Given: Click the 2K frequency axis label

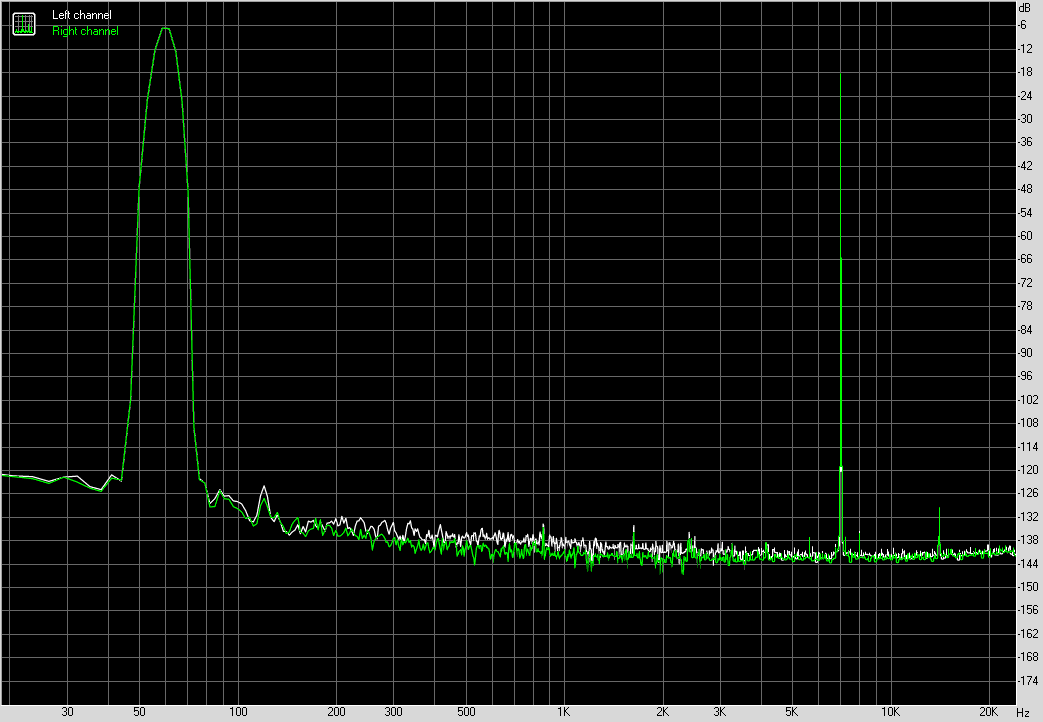Looking at the screenshot, I should (663, 712).
